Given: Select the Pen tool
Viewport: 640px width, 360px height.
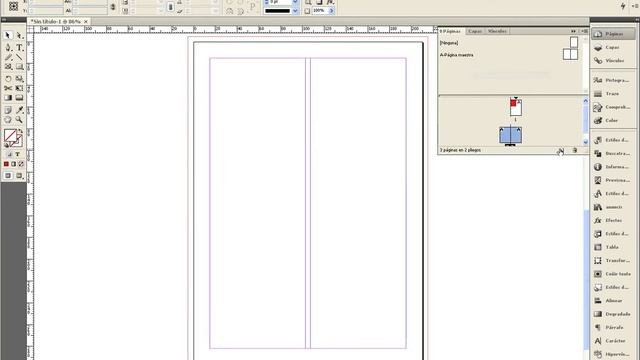Looking at the screenshot, I should click(8, 47).
